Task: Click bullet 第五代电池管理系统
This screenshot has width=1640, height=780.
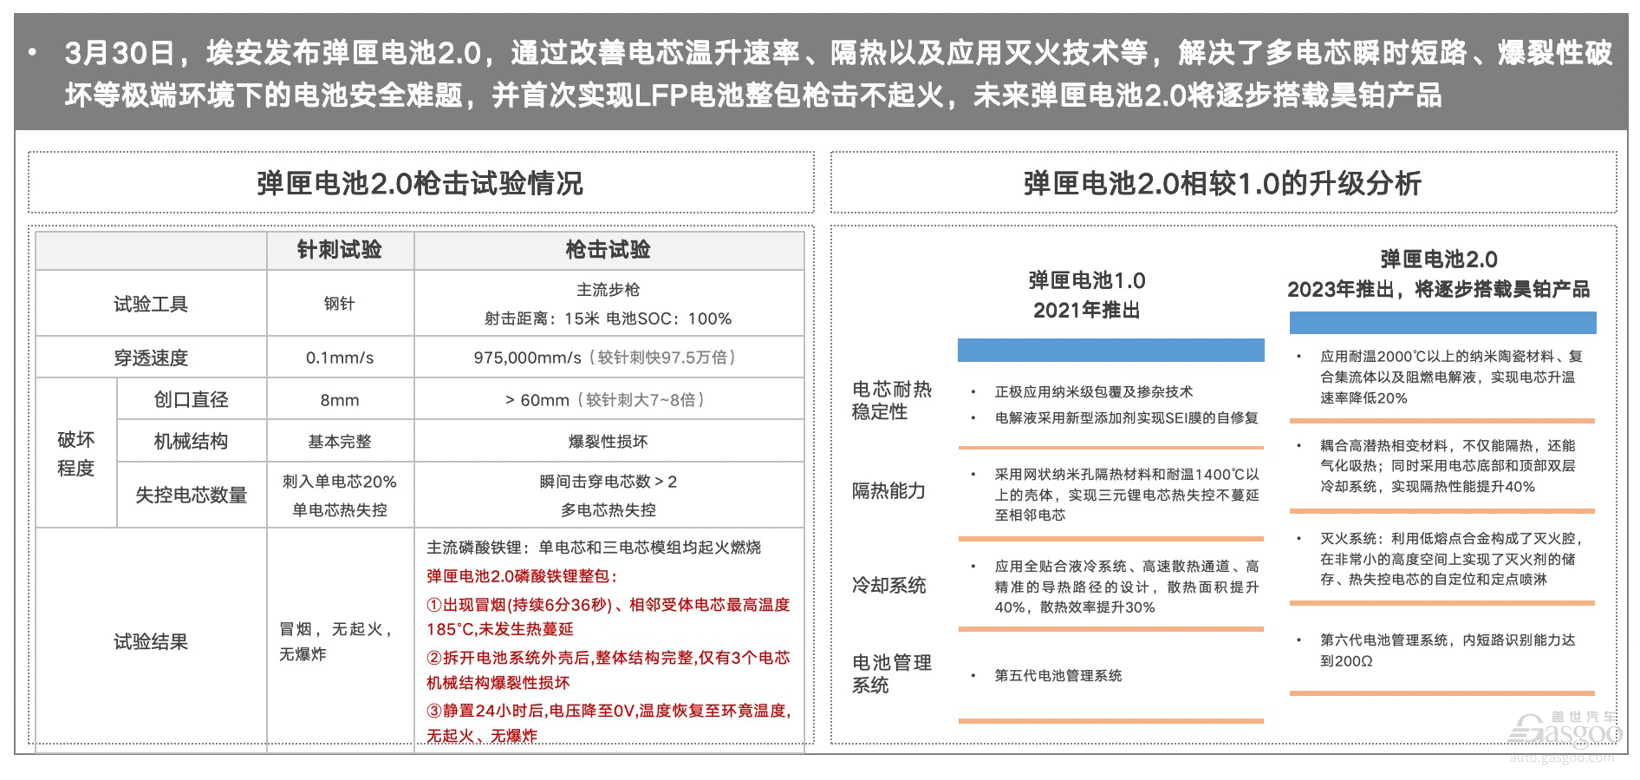Action: tap(1058, 676)
